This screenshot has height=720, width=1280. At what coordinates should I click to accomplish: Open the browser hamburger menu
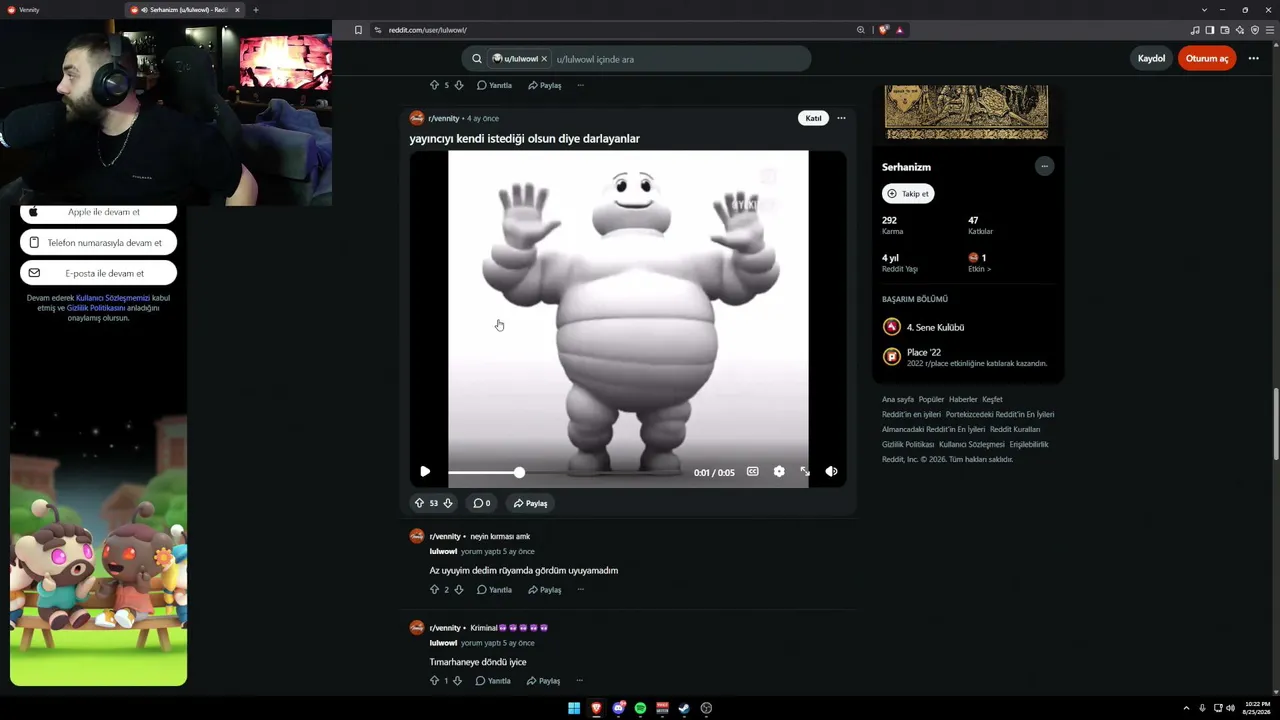[1270, 30]
